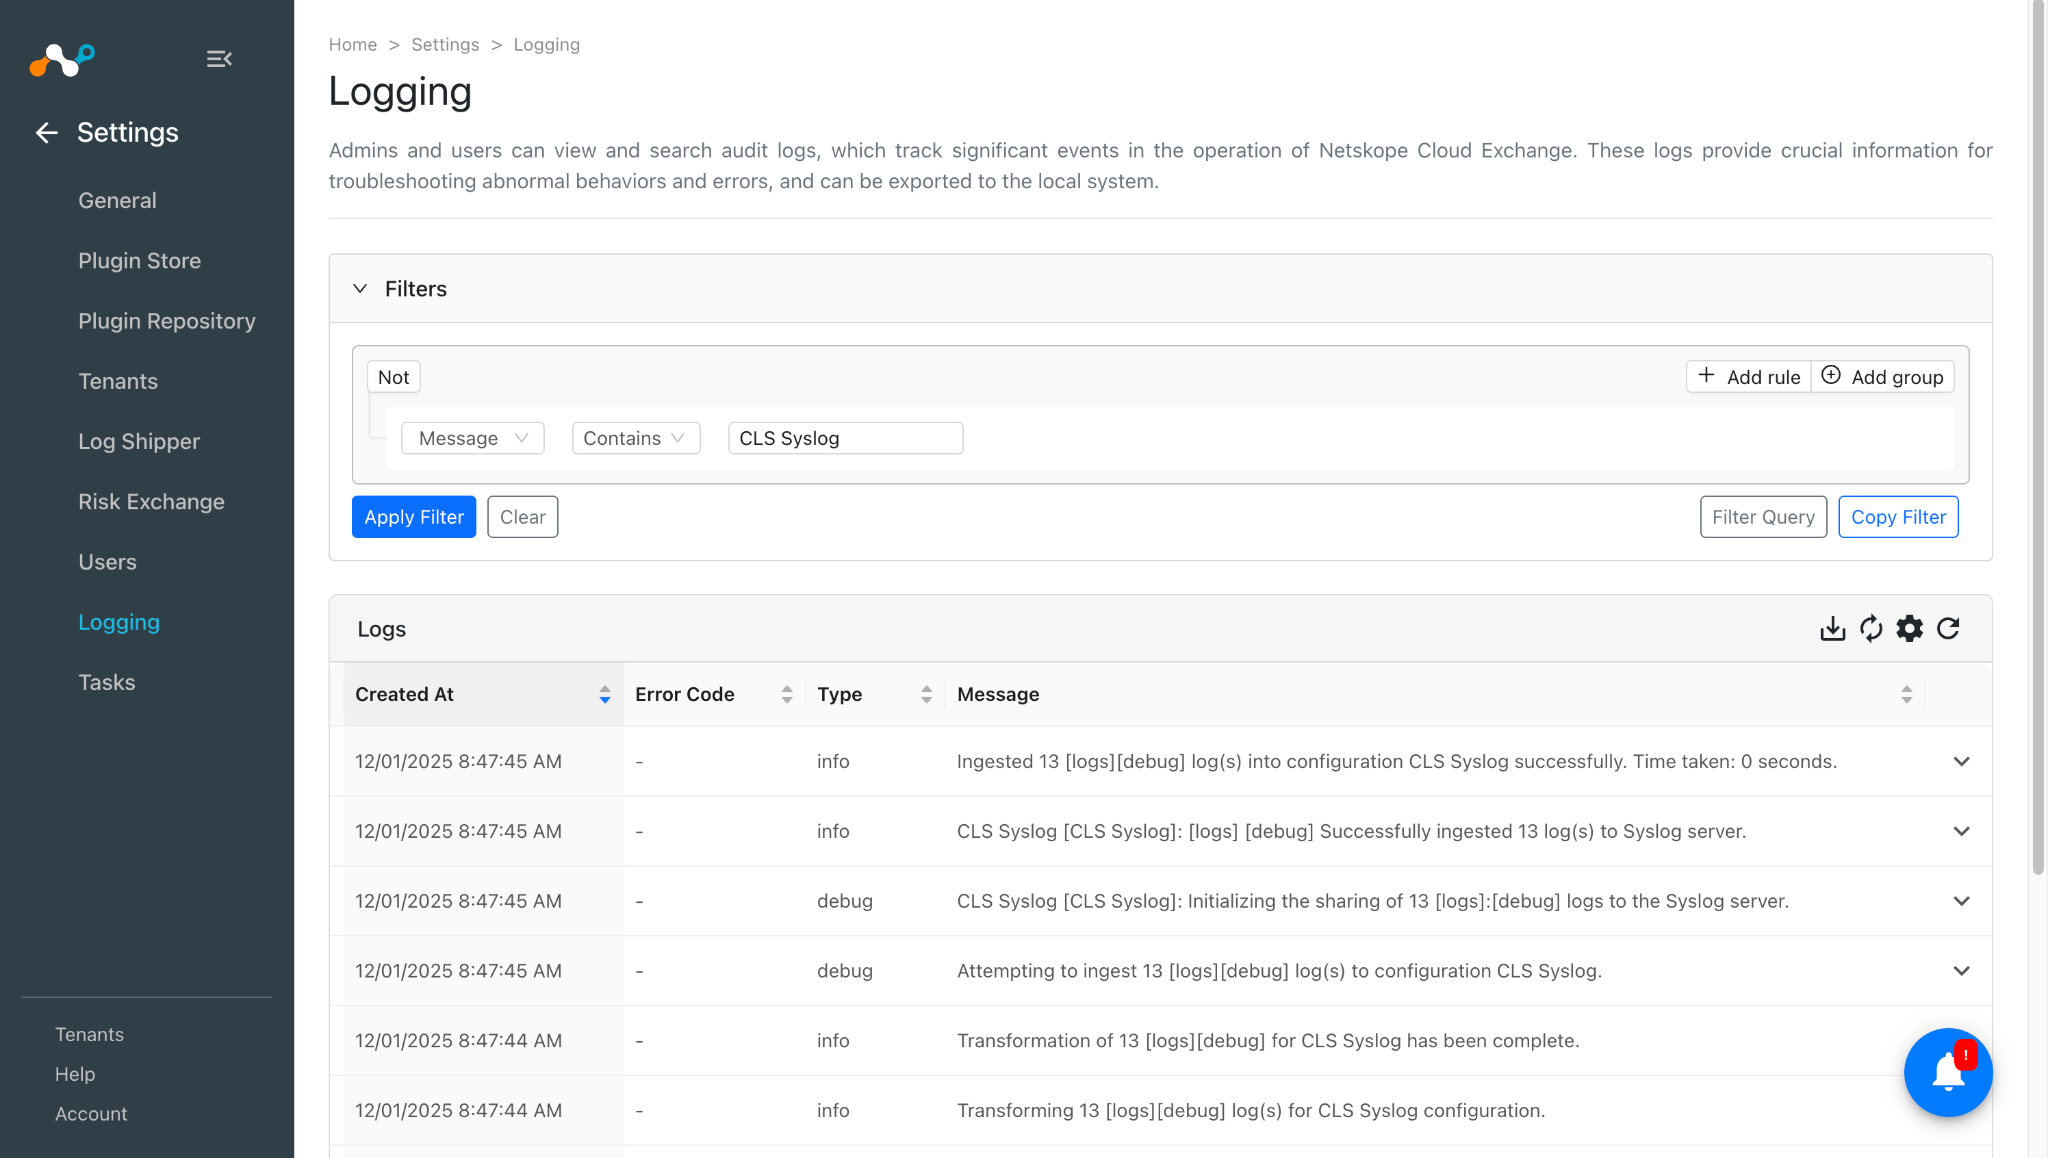2048x1158 pixels.
Task: Open General settings page
Action: click(117, 200)
